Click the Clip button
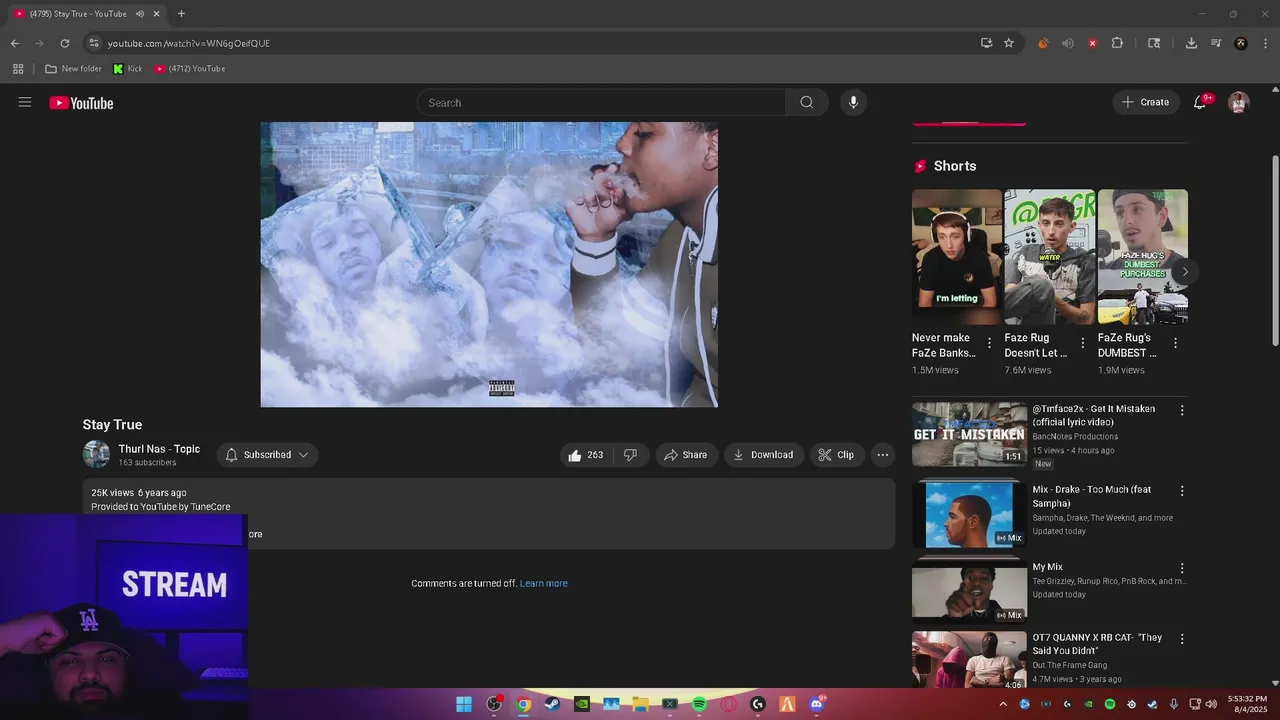This screenshot has height=720, width=1280. (837, 455)
